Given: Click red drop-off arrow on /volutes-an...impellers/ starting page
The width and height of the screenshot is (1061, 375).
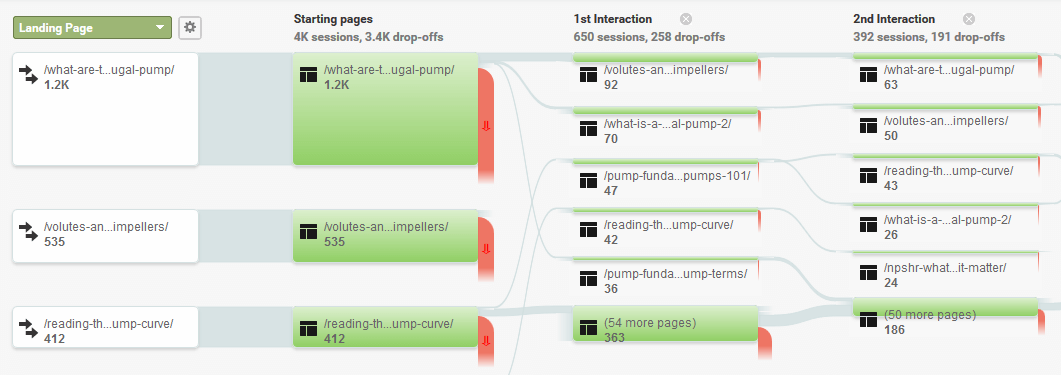Looking at the screenshot, I should (485, 249).
